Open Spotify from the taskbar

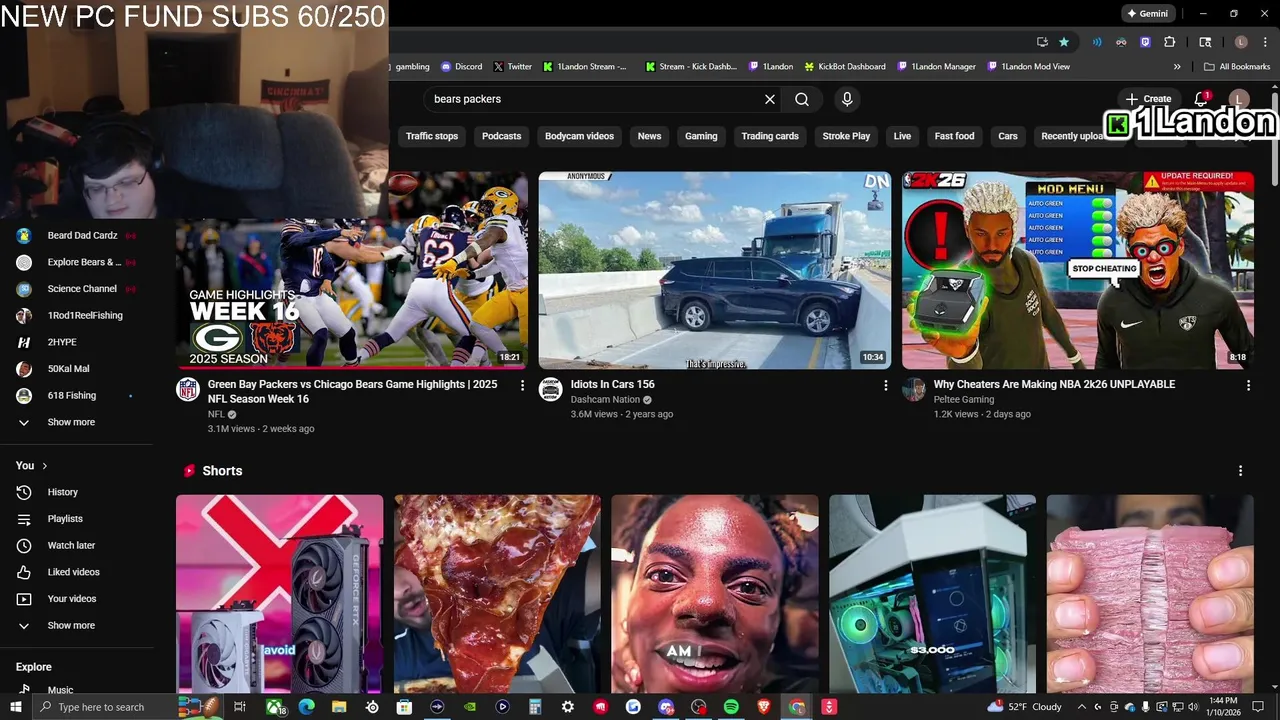[731, 707]
